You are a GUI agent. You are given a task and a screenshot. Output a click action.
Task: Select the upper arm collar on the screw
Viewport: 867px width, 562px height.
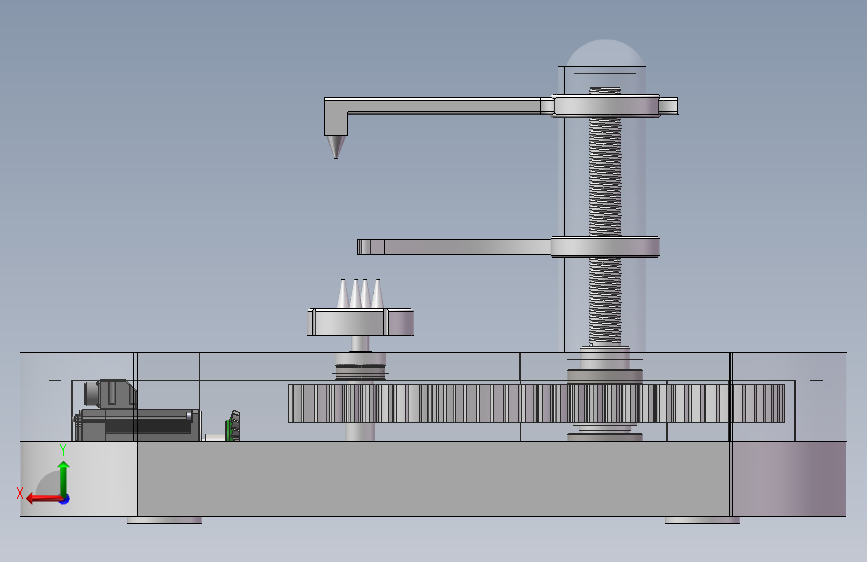[x=607, y=106]
